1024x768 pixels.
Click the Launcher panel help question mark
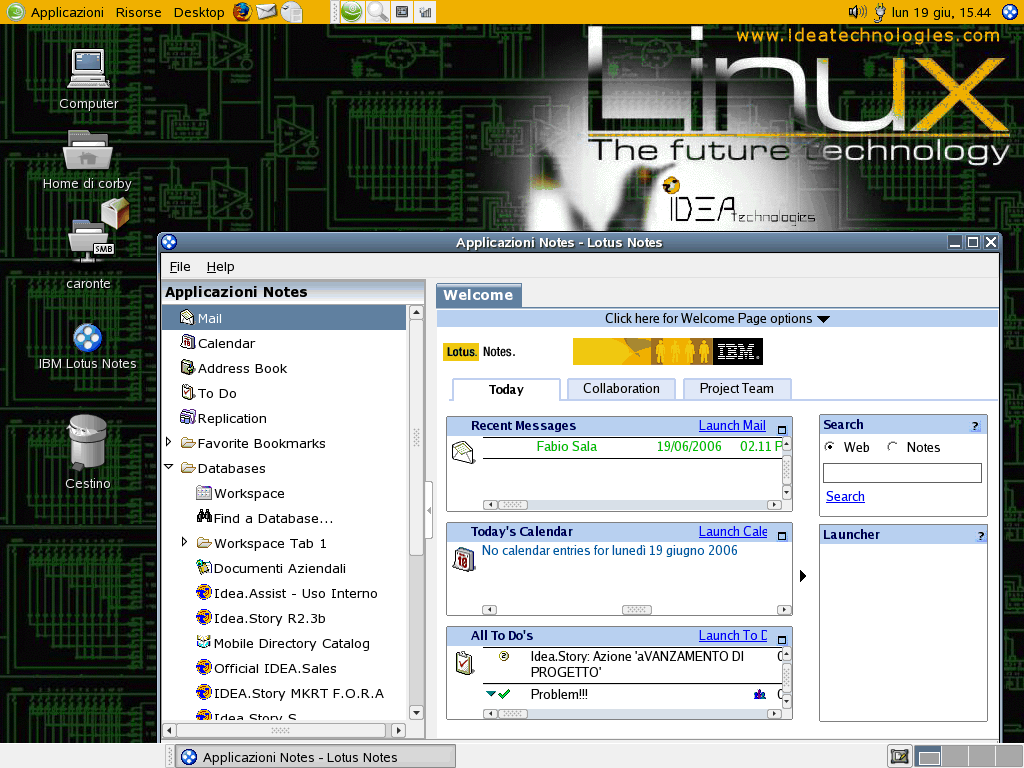[x=980, y=536]
